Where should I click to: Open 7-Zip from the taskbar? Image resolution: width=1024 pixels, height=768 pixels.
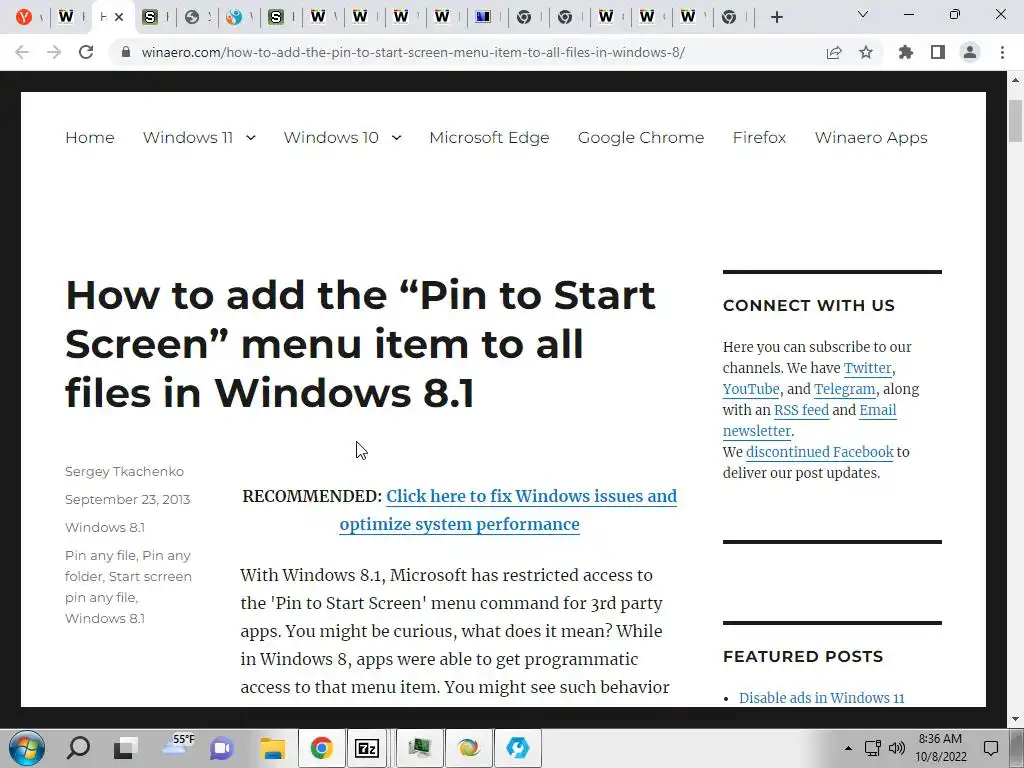(x=367, y=748)
